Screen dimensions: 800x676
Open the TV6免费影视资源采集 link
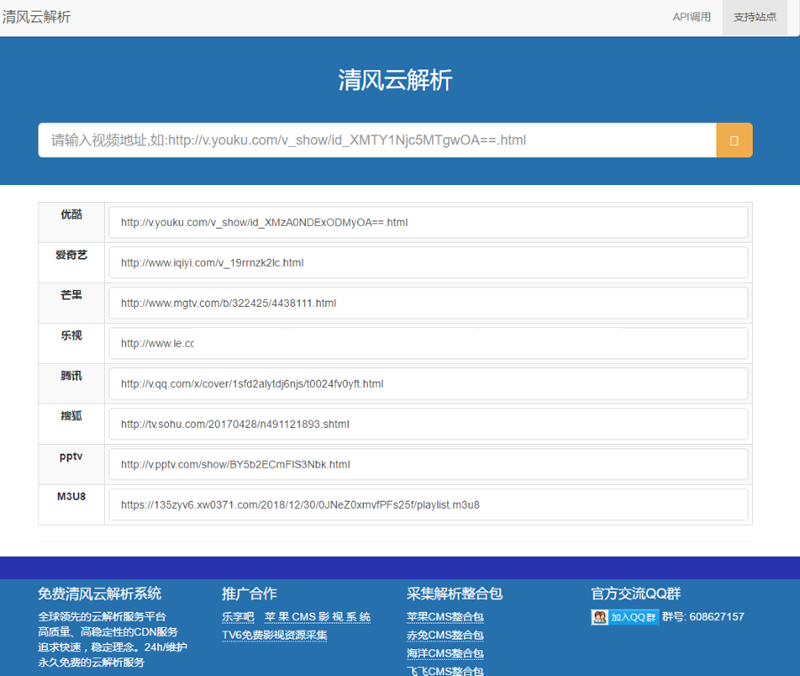pyautogui.click(x=274, y=635)
